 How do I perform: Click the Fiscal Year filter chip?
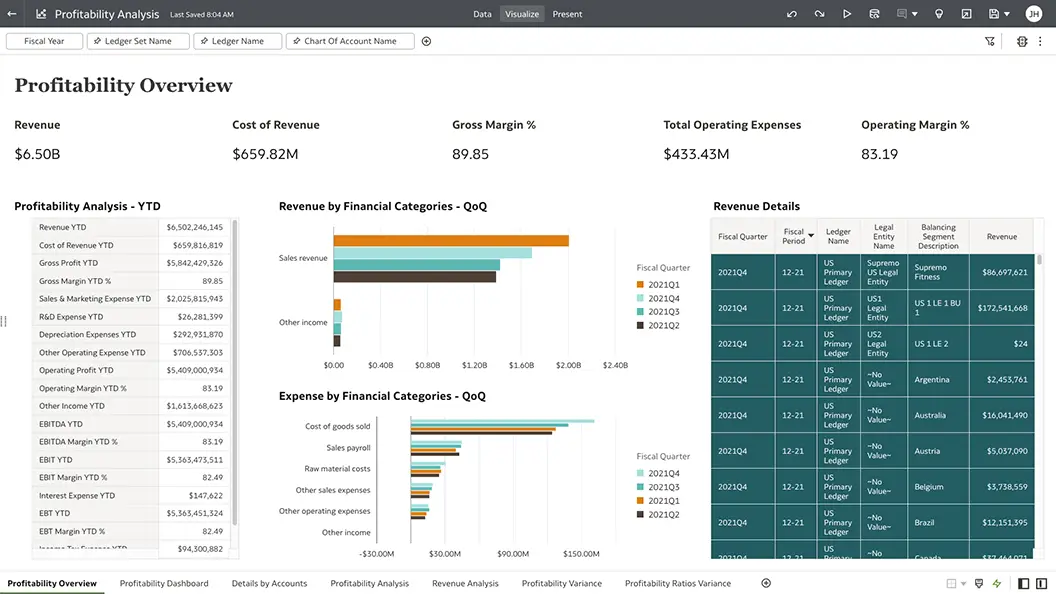coord(44,41)
